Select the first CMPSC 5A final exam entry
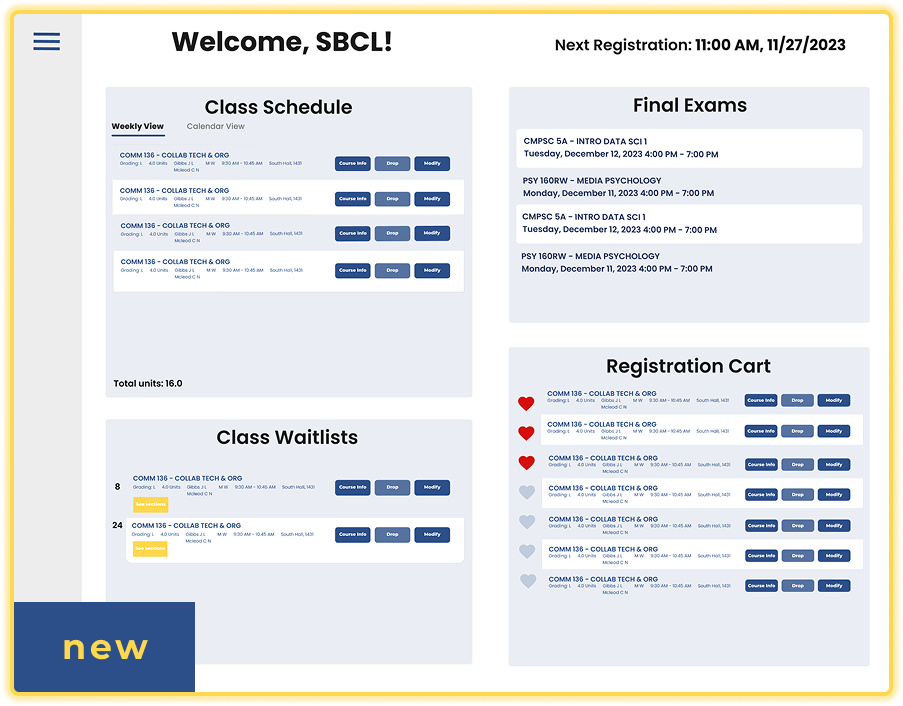Image resolution: width=903 pixels, height=706 pixels. click(689, 148)
